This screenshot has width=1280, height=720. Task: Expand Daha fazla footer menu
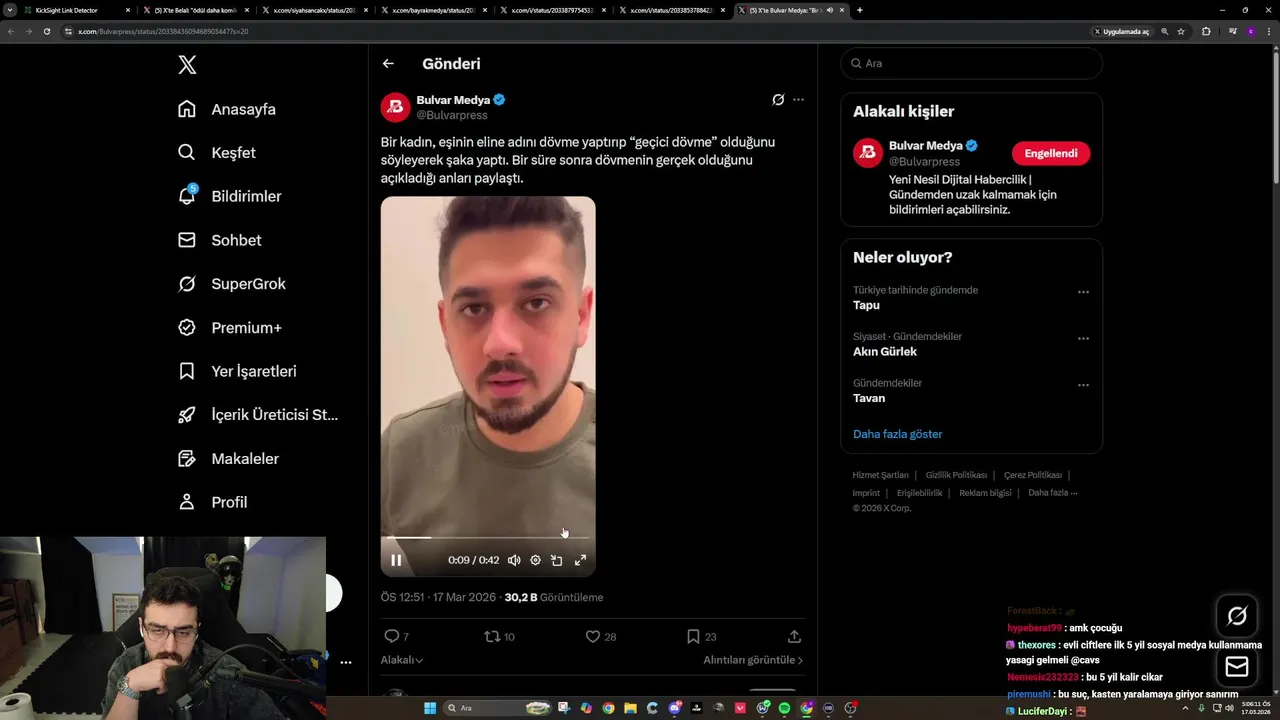click(x=1053, y=493)
